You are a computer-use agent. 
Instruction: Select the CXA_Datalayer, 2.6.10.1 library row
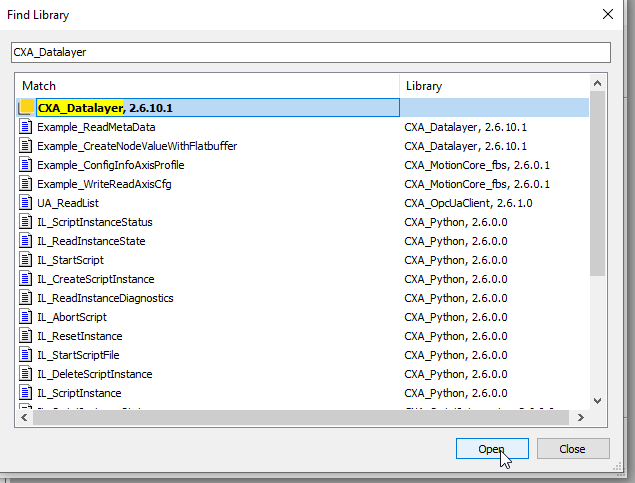[303, 108]
